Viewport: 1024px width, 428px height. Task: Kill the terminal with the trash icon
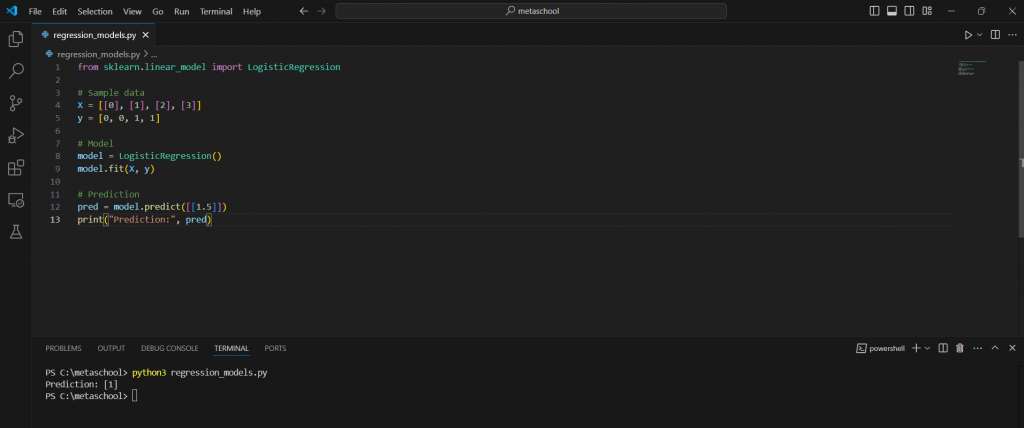pos(960,348)
